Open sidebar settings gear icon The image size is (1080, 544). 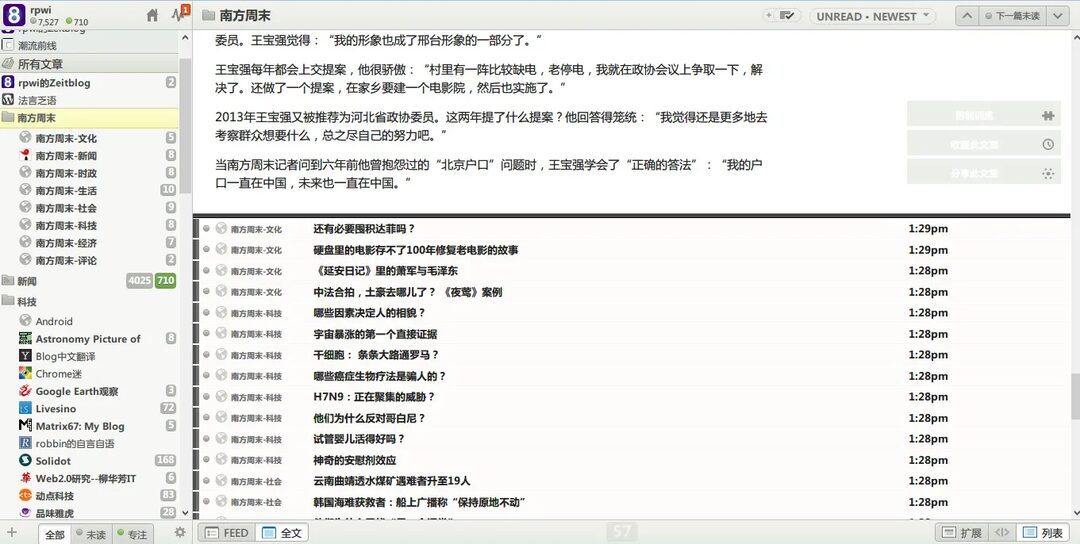coord(180,533)
